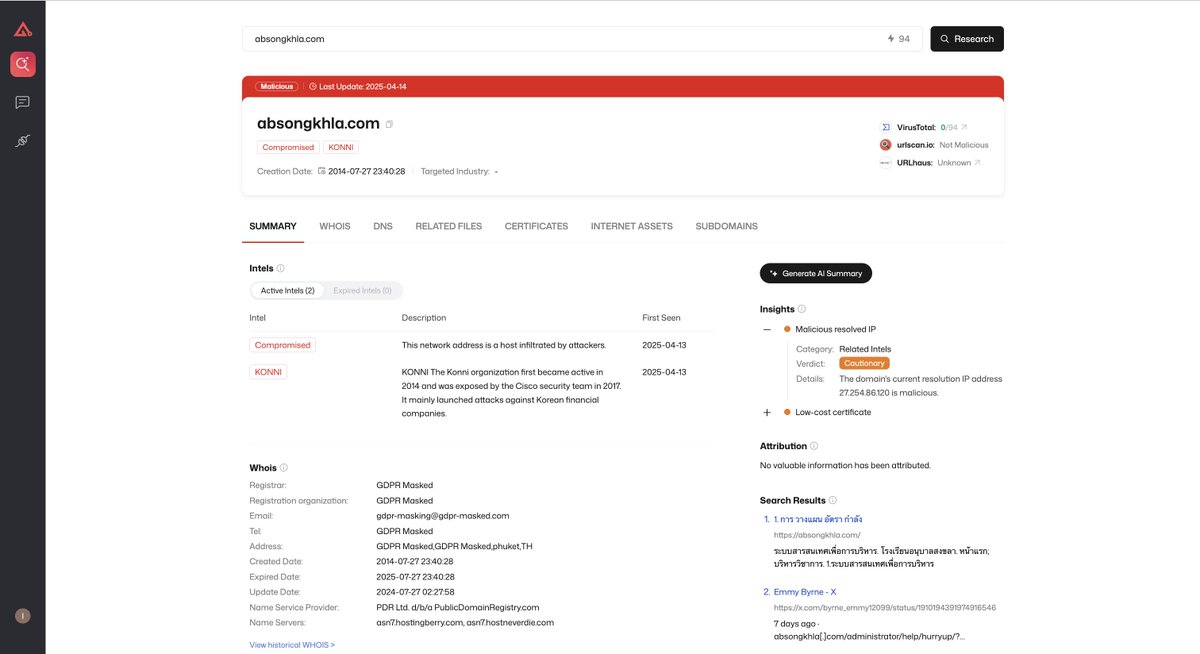Click the Email value gdpr-masking@gdpr-masked.com

pos(443,516)
